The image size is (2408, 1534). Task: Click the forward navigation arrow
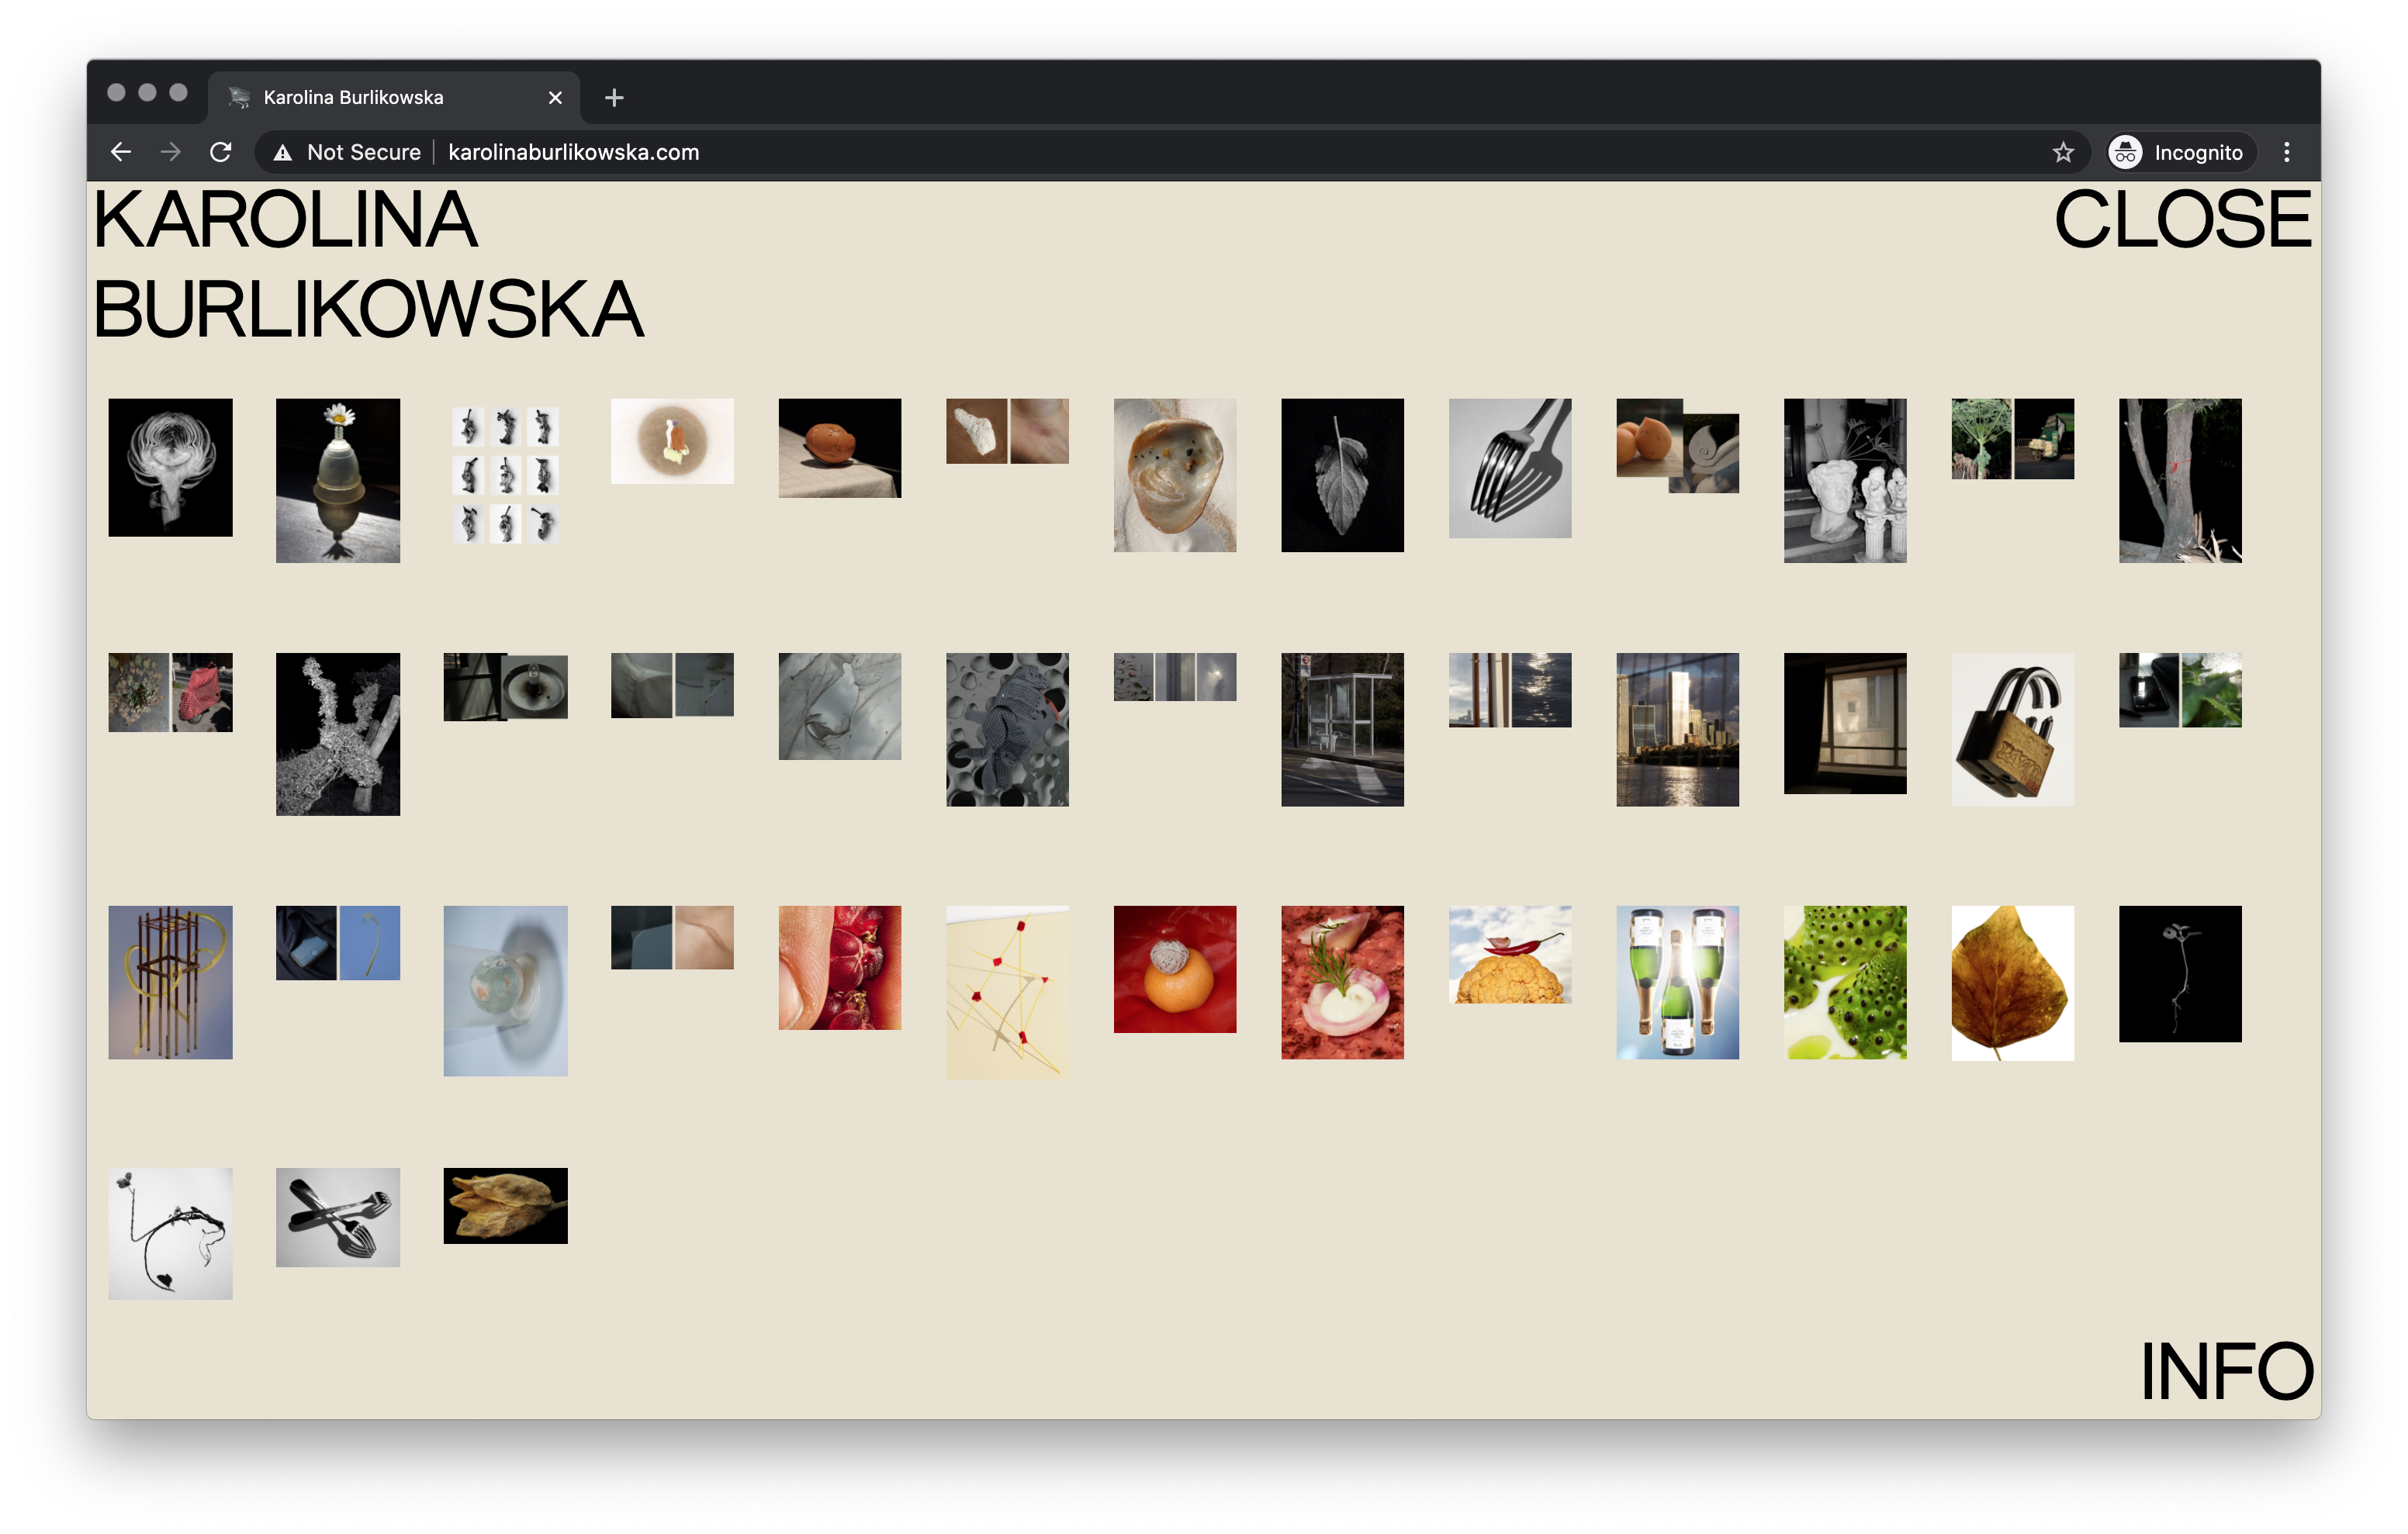coord(171,152)
